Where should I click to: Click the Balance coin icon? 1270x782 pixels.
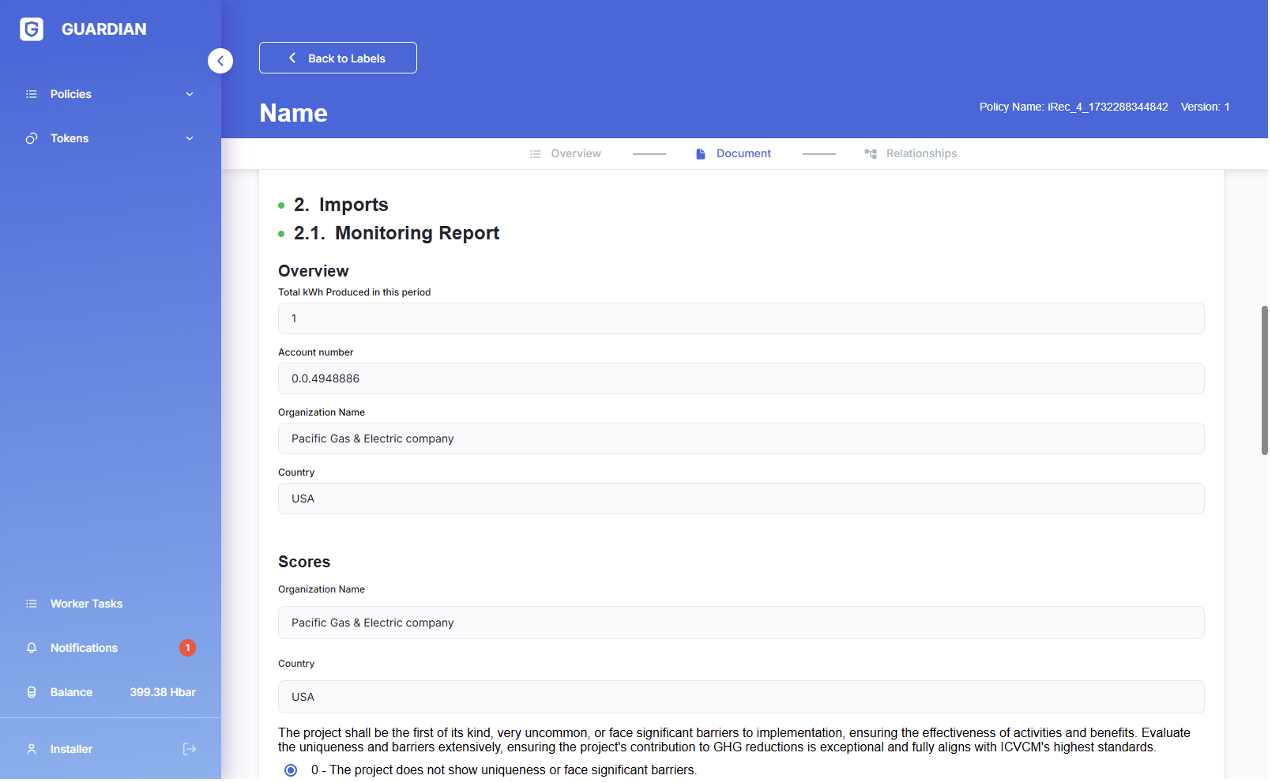pyautogui.click(x=31, y=693)
